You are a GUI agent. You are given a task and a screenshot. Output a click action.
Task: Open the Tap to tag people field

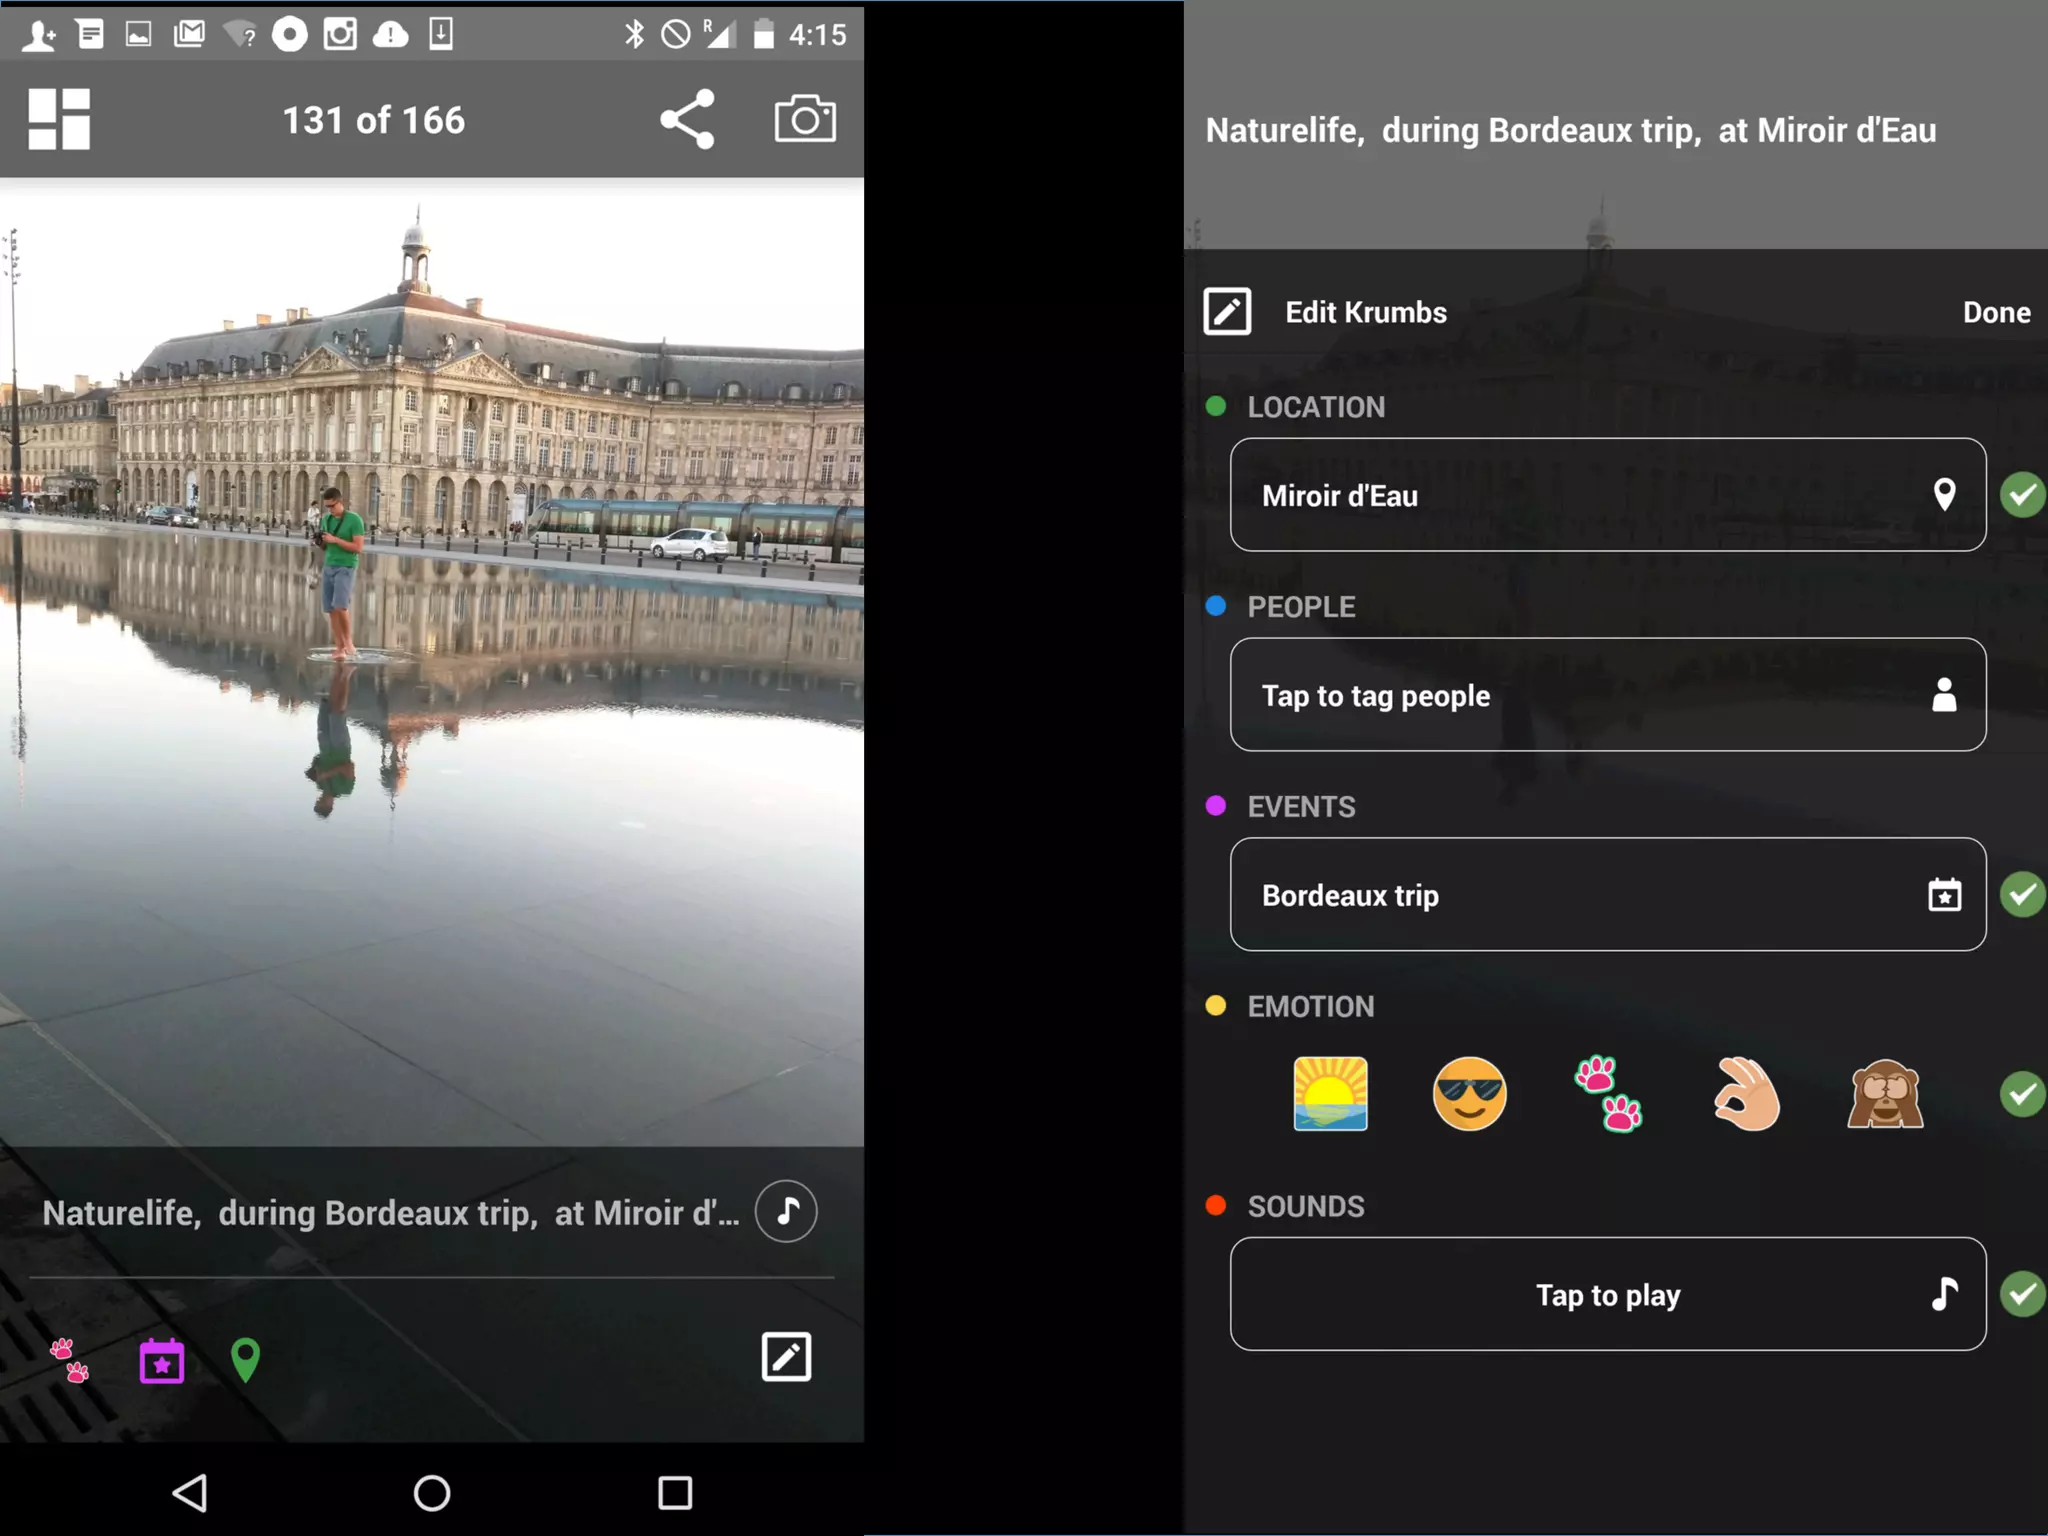point(1607,695)
